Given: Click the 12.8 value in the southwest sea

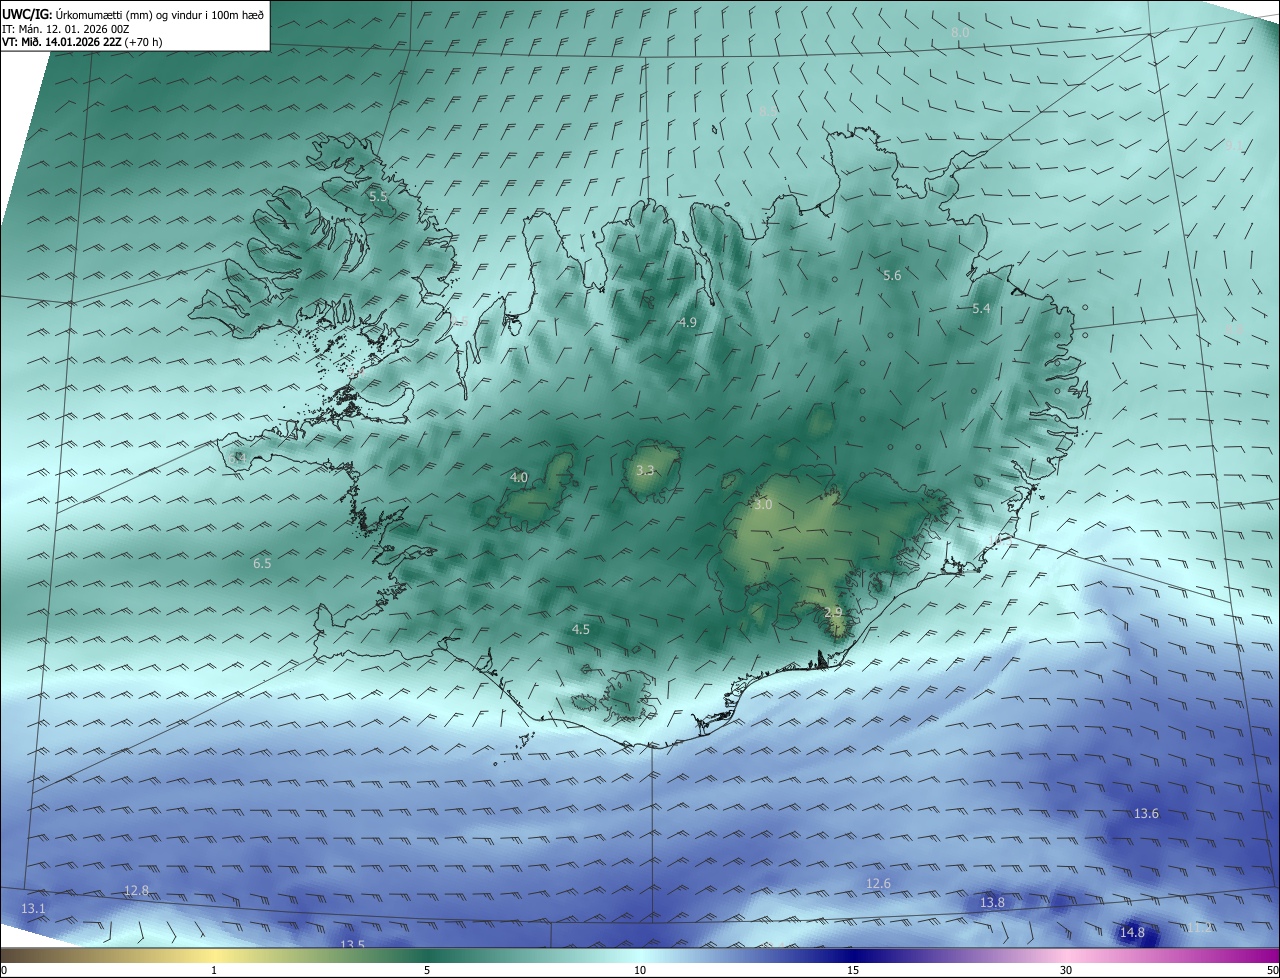Looking at the screenshot, I should (x=136, y=890).
